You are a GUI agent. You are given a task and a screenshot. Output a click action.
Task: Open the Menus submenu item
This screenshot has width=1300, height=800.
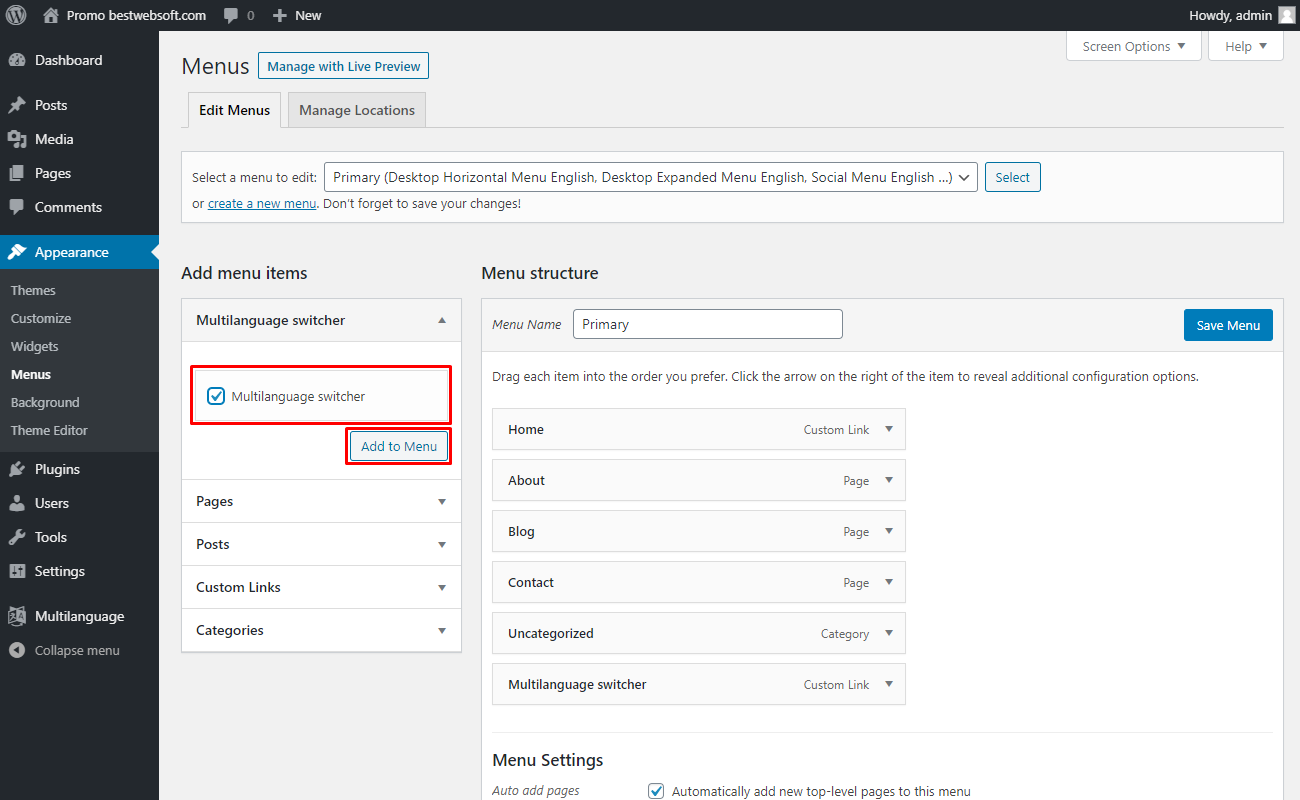click(x=31, y=374)
